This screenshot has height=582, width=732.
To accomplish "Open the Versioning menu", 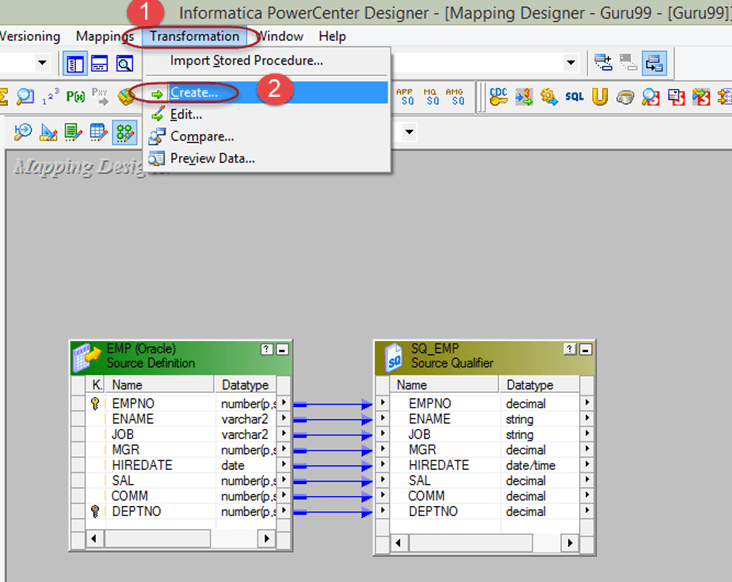I will [x=29, y=36].
